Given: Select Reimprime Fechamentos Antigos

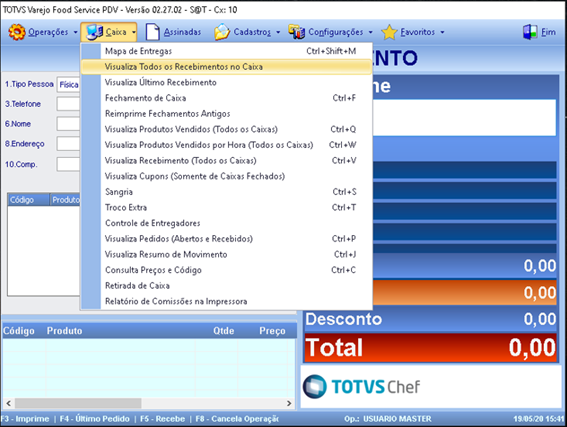Looking at the screenshot, I should [x=227, y=114].
